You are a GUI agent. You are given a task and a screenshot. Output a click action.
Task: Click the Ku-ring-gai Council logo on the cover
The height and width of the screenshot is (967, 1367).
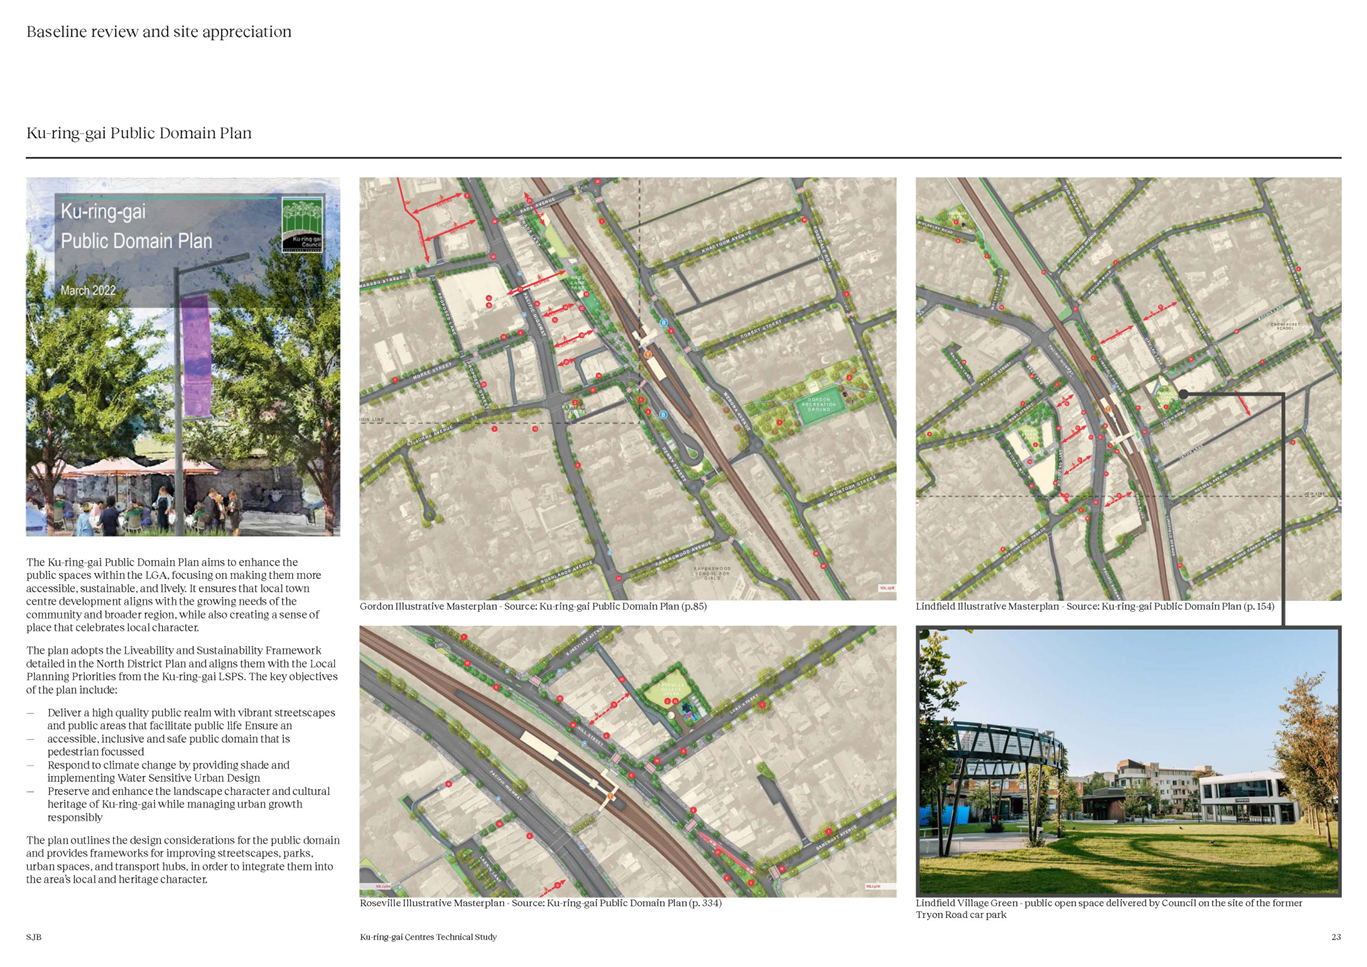pos(302,224)
